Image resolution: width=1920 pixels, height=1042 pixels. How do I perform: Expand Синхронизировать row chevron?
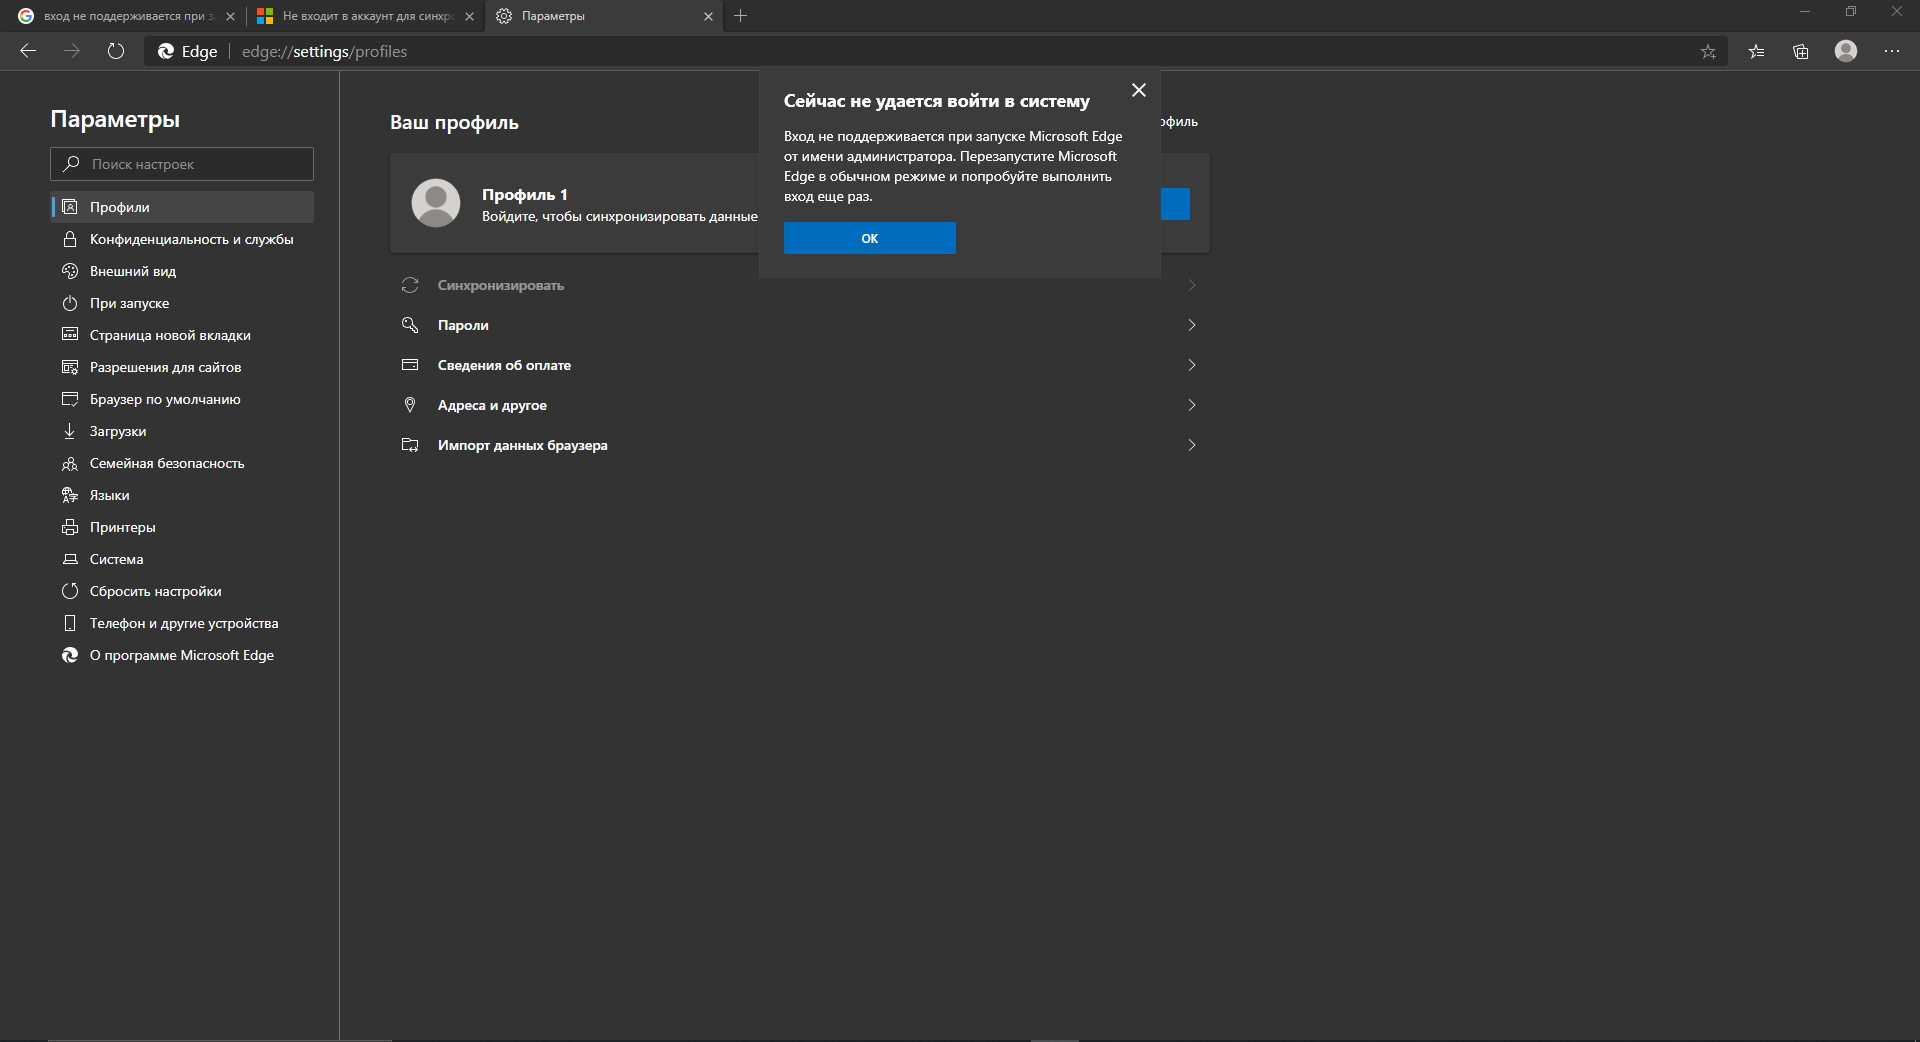tap(1192, 285)
